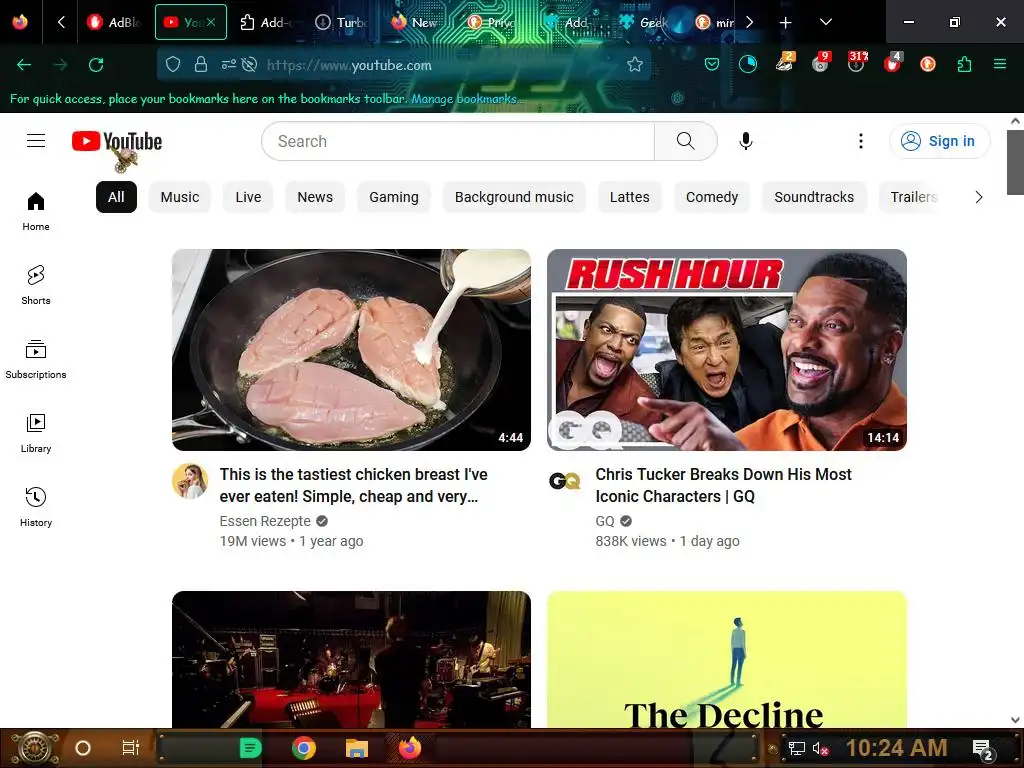Switch to the Add-ons tab

tap(266, 22)
